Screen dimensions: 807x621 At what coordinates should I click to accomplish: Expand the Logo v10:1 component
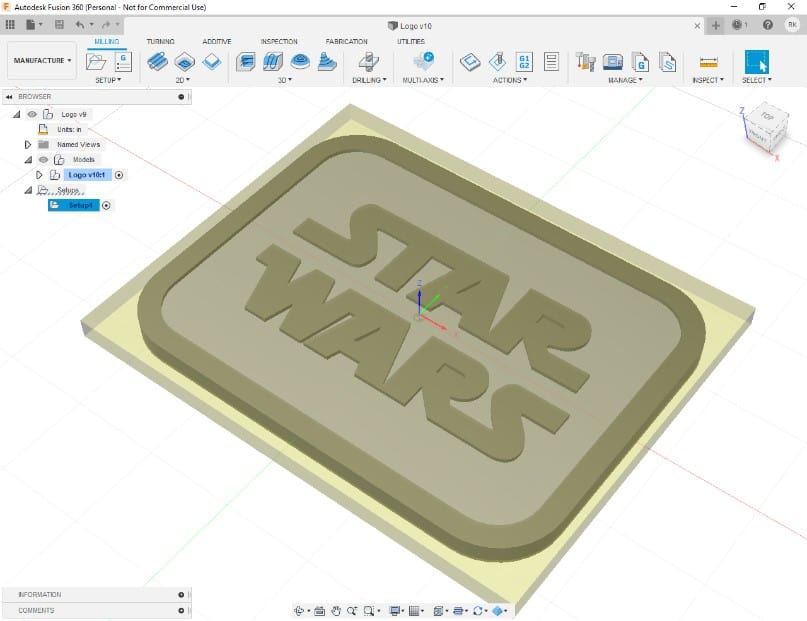click(x=39, y=175)
